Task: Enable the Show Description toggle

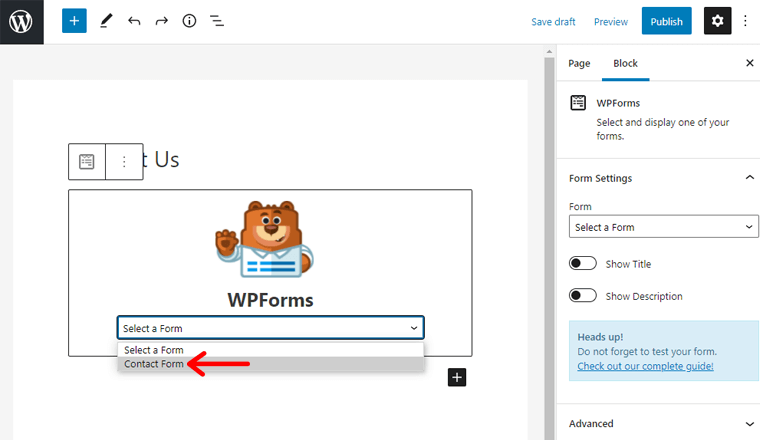Action: pyautogui.click(x=583, y=296)
